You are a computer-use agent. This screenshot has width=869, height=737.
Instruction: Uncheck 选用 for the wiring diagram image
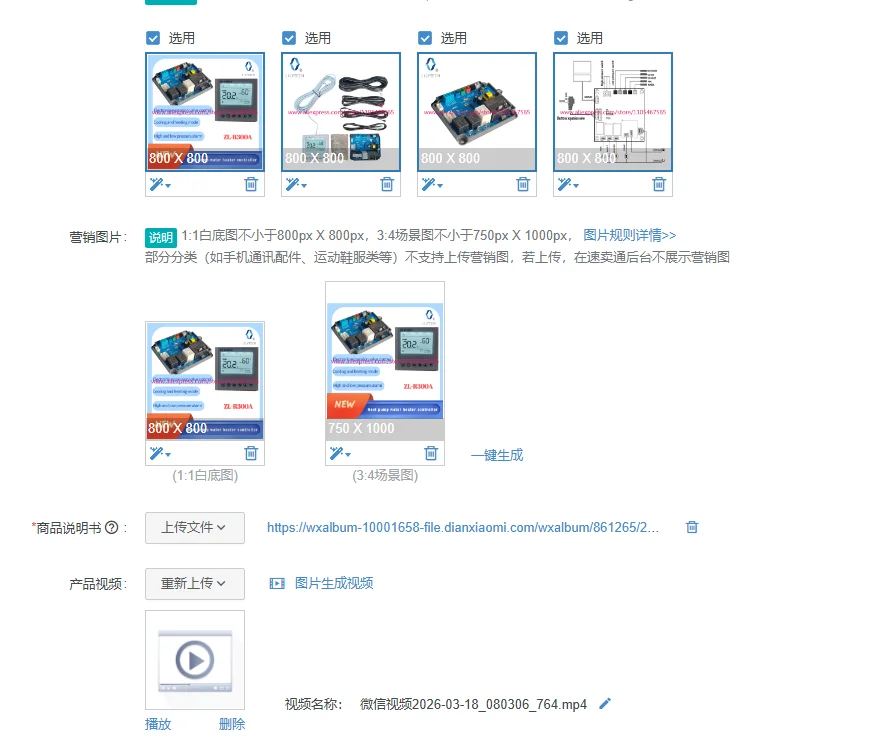click(561, 38)
